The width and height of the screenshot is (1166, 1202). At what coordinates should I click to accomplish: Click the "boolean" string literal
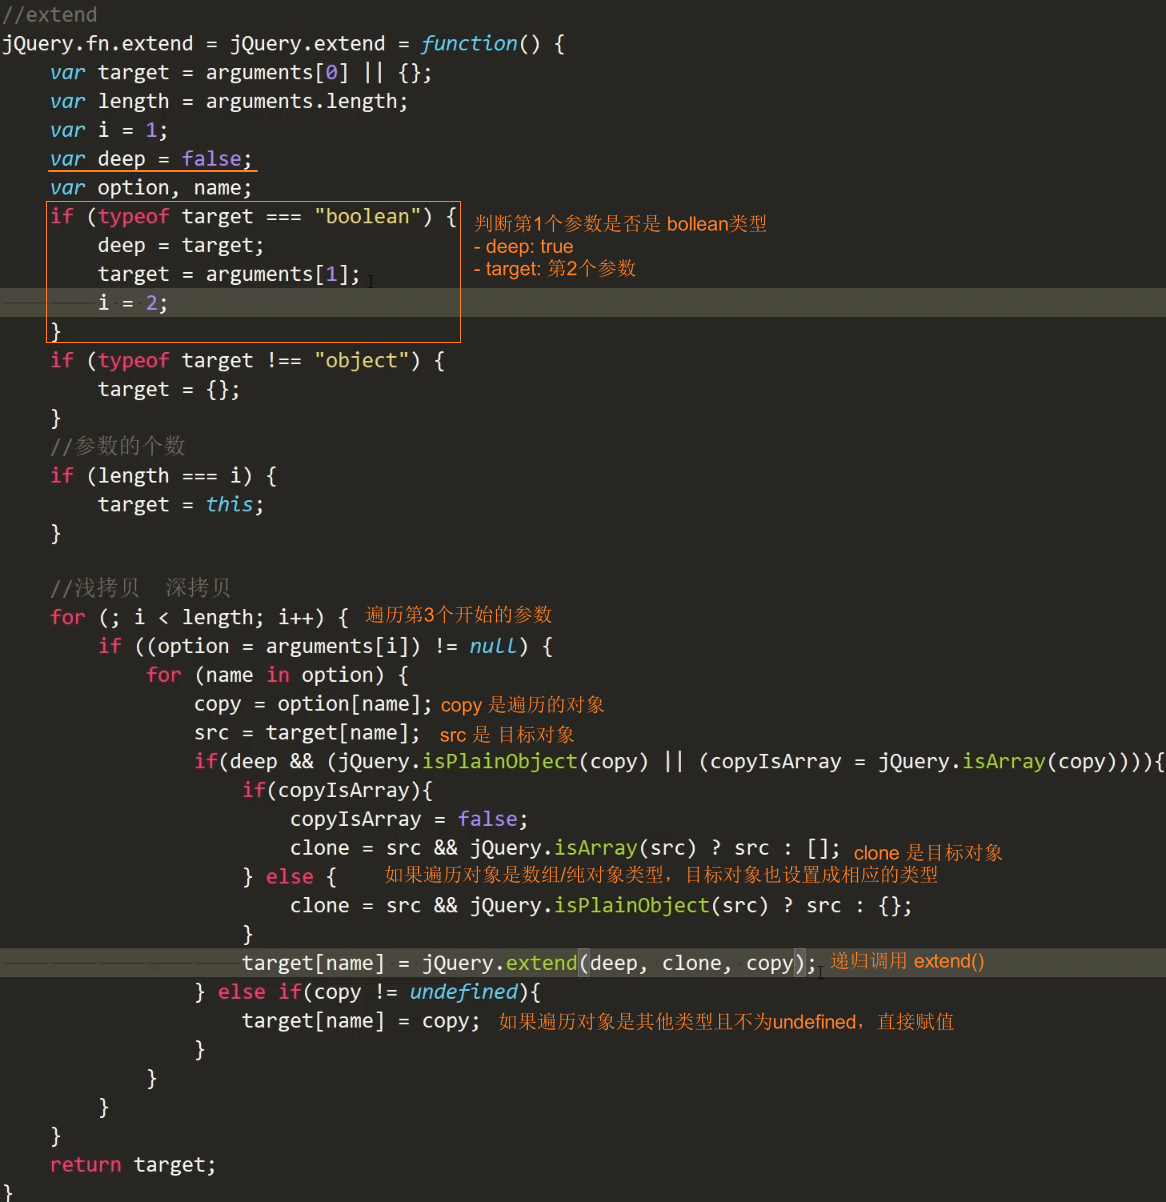[367, 217]
